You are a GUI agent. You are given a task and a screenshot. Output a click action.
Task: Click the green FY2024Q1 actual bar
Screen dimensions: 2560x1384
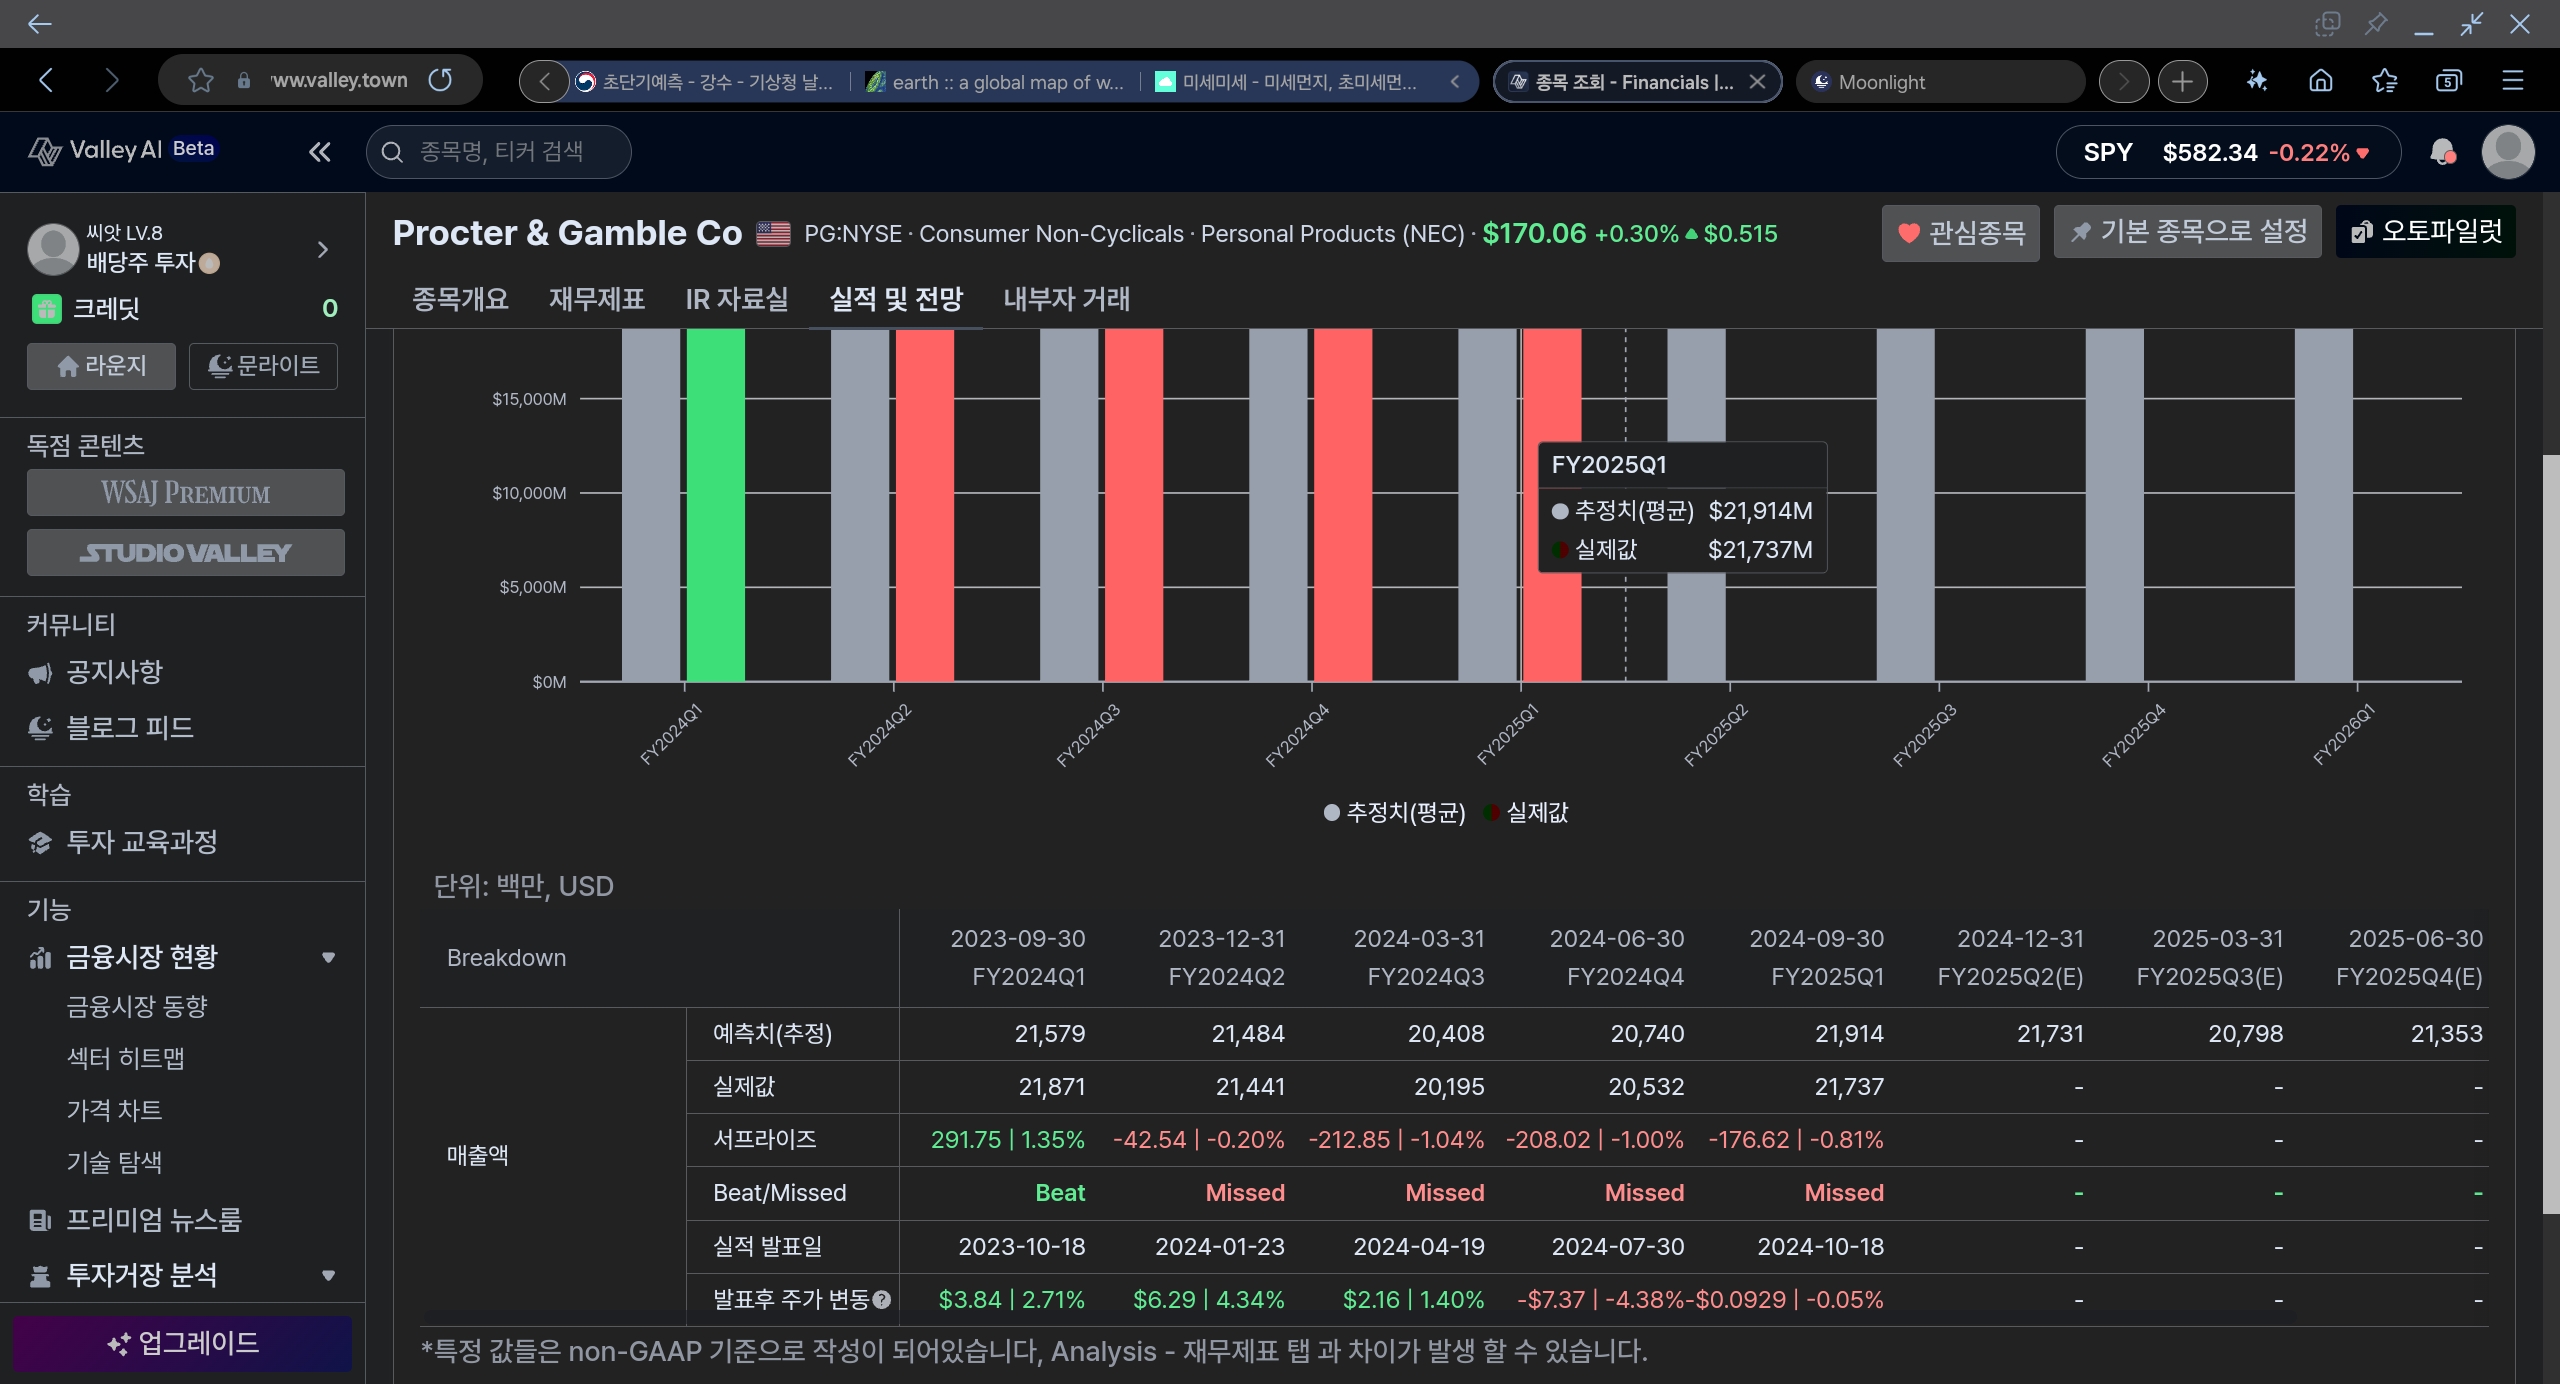pyautogui.click(x=716, y=505)
